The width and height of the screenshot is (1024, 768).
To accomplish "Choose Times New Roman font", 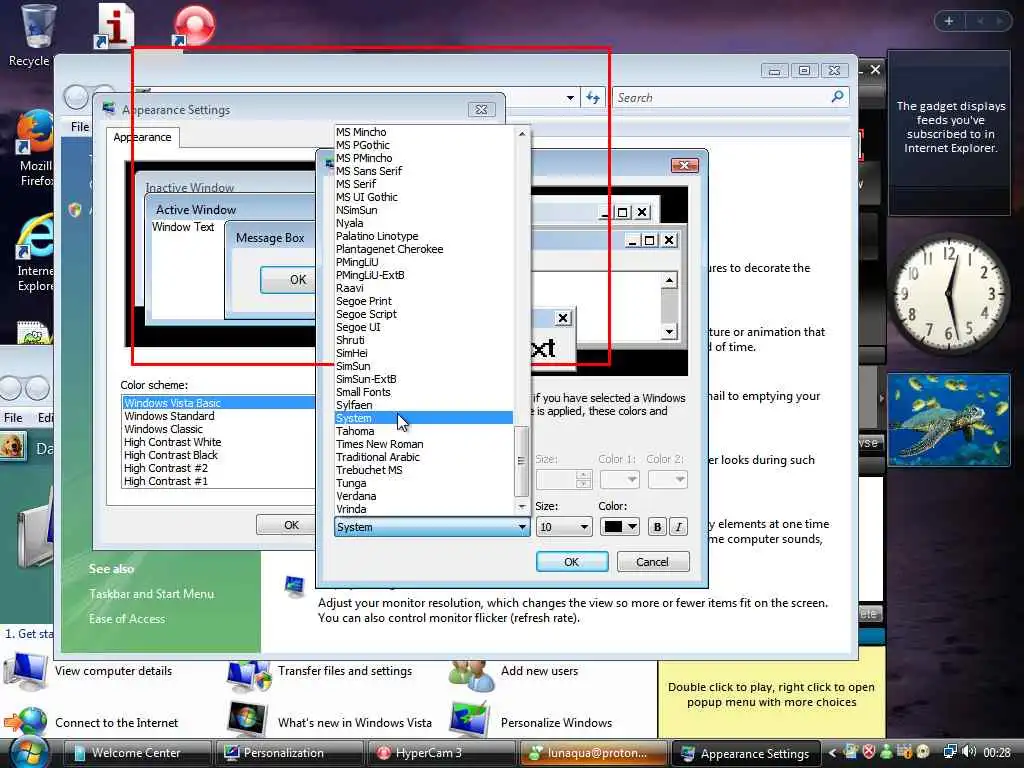I will [379, 444].
